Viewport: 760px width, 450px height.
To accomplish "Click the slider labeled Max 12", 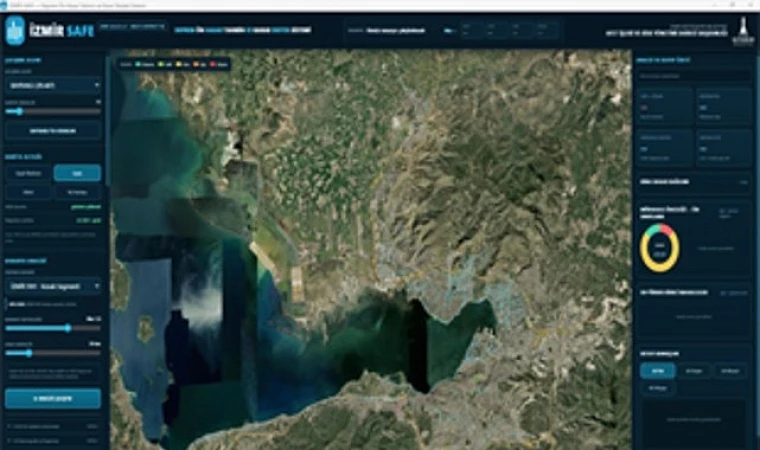I will [53, 328].
